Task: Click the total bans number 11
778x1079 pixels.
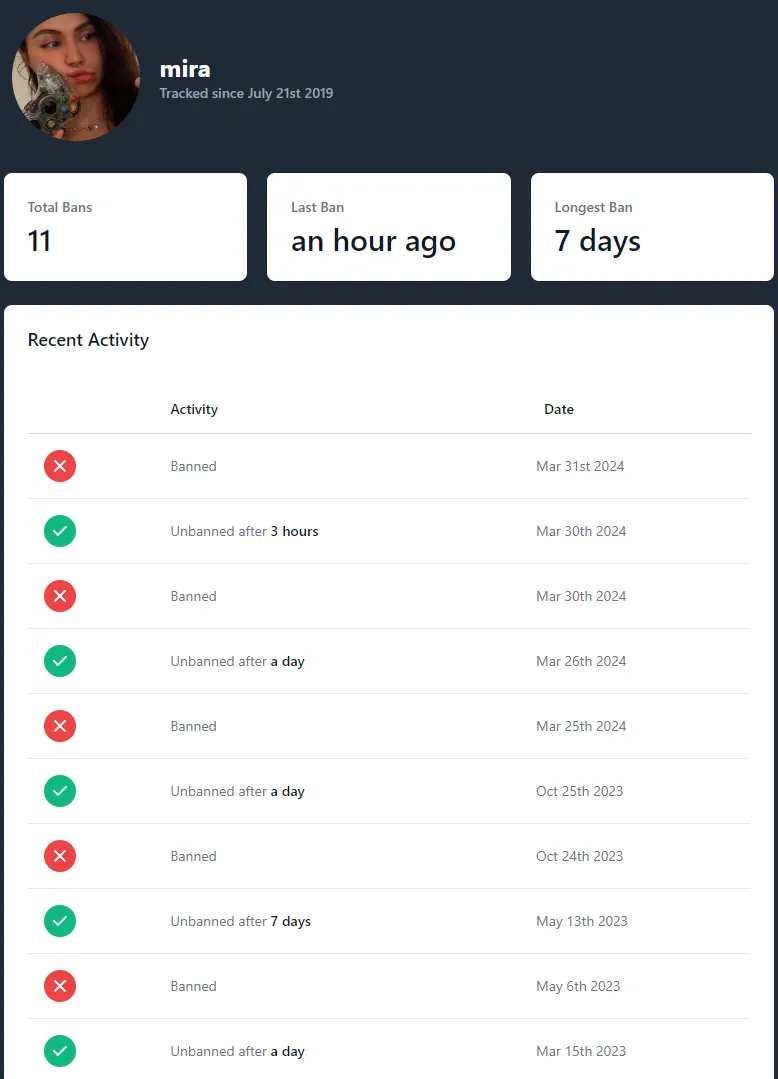Action: [x=39, y=241]
